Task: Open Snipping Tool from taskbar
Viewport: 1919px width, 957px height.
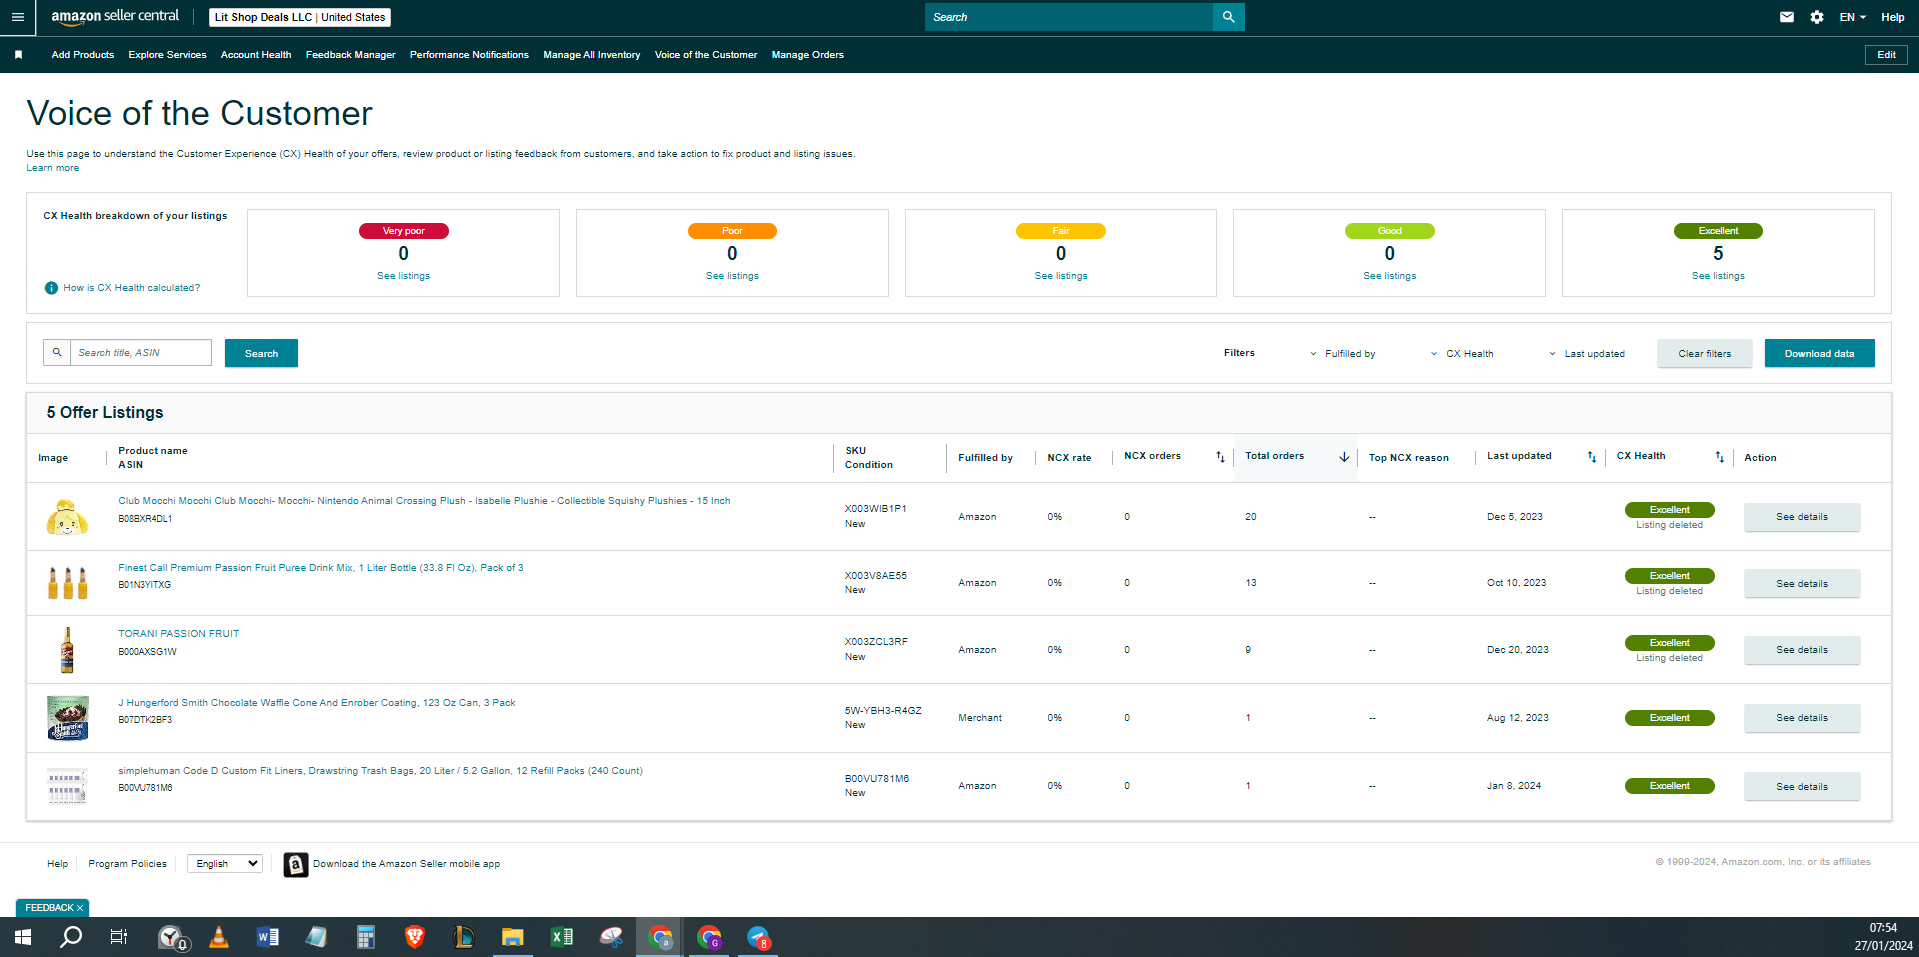Action: coord(611,937)
